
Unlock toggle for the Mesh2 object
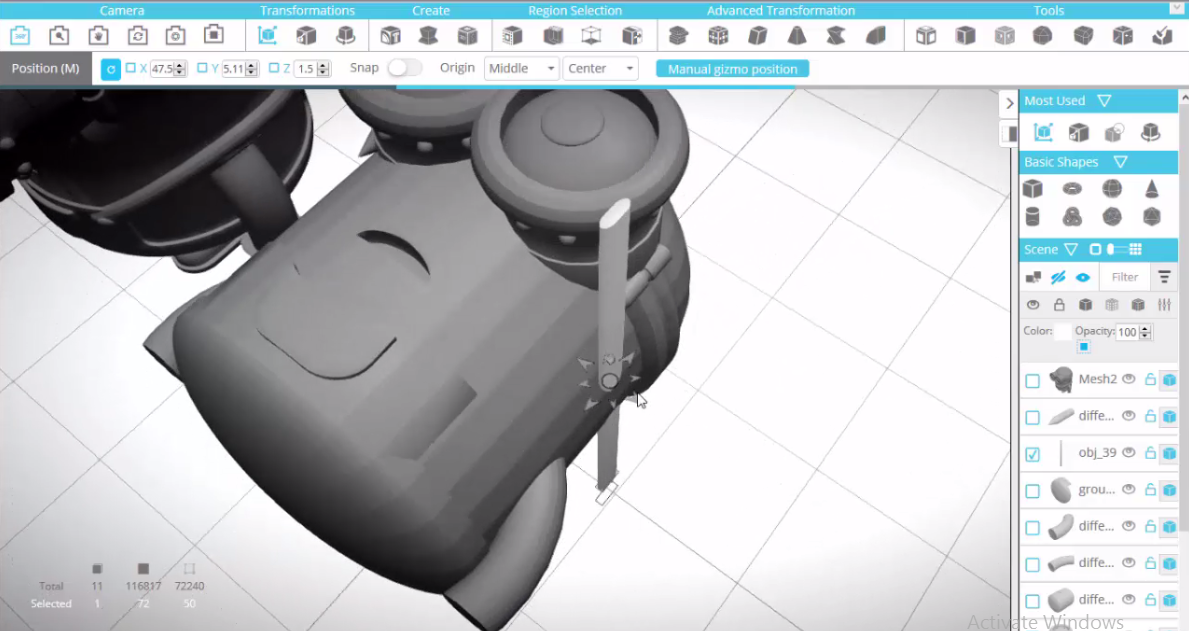tap(1150, 379)
